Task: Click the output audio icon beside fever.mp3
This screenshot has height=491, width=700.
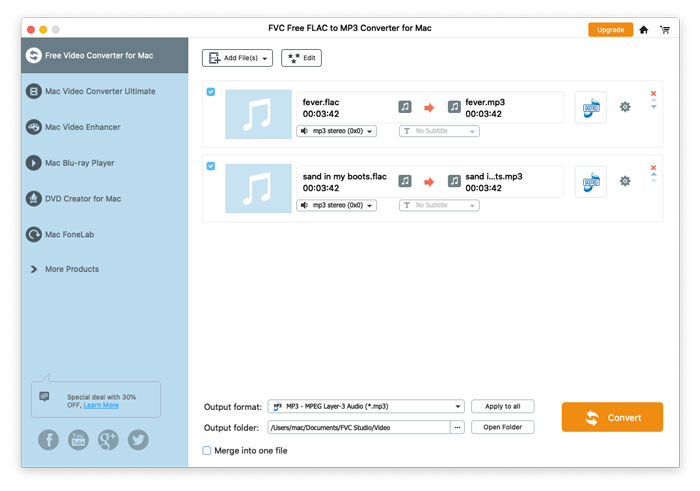Action: tap(454, 107)
